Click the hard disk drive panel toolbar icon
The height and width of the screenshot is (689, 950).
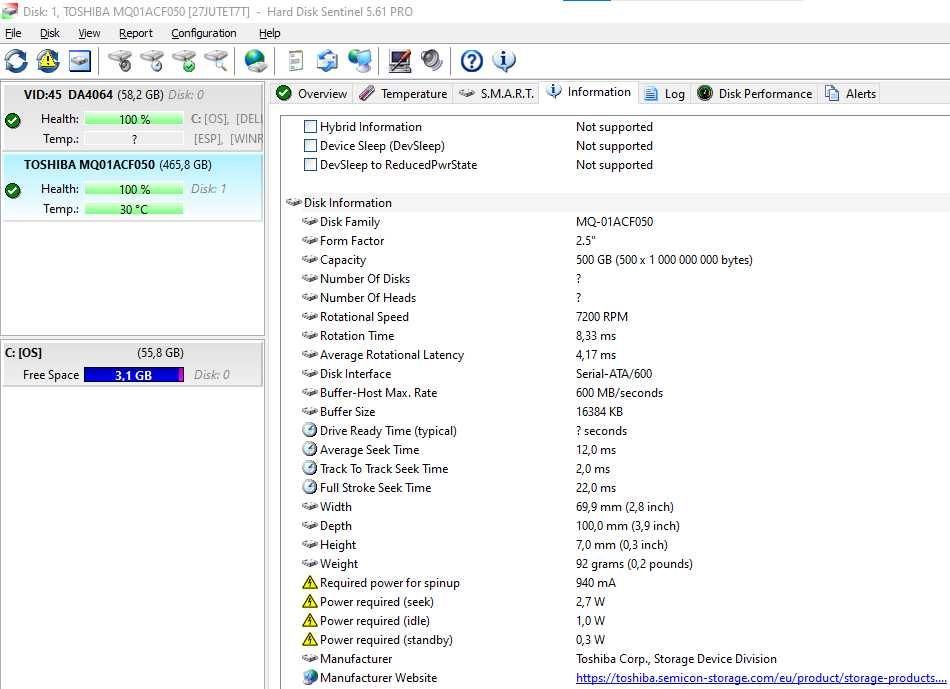[80, 61]
